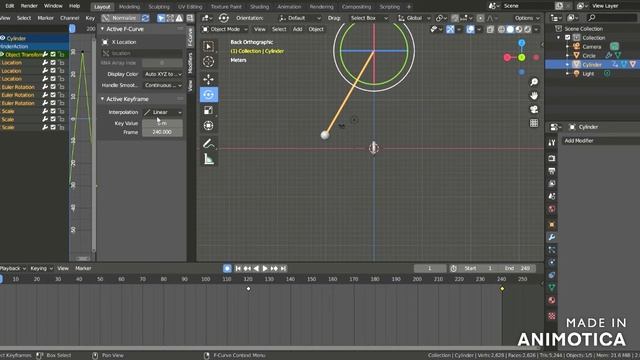The width and height of the screenshot is (640, 360).
Task: Open the Render menu
Action: click(29, 6)
